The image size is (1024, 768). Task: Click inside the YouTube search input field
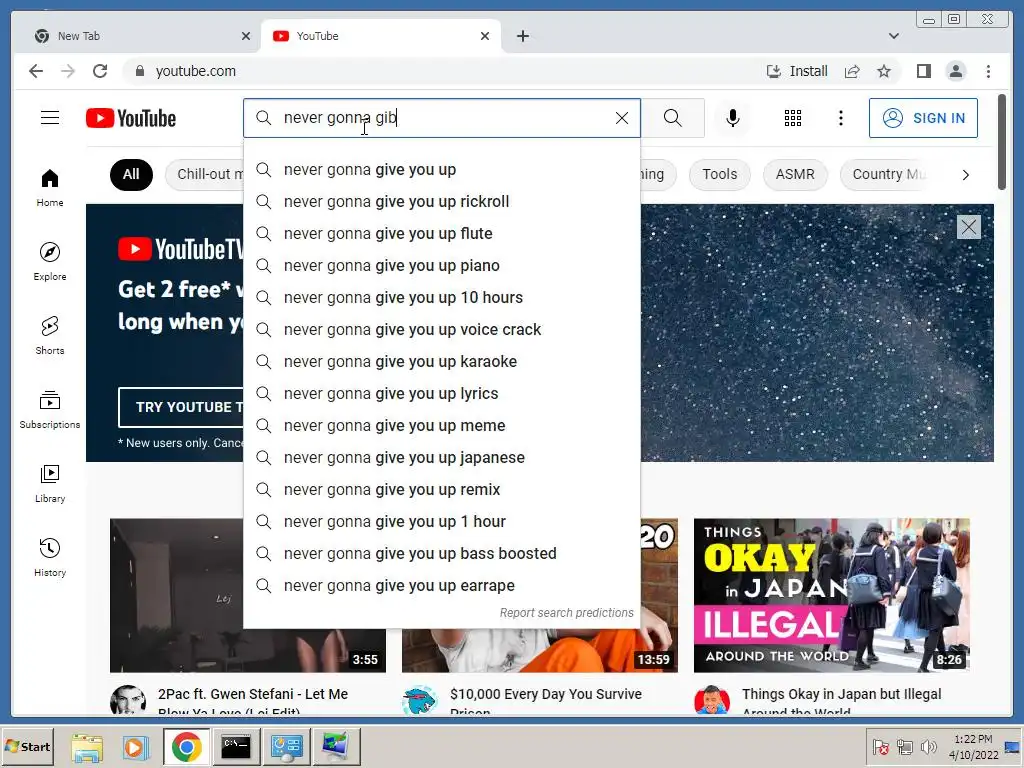(x=444, y=118)
